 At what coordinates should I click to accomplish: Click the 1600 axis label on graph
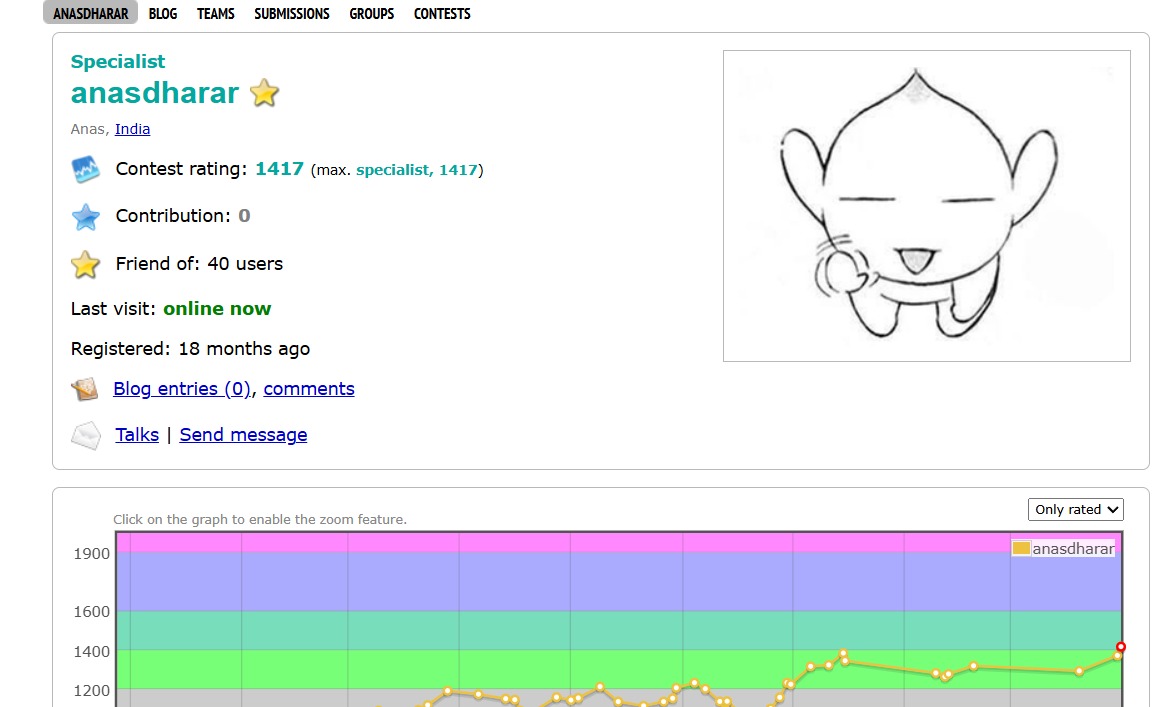point(91,612)
